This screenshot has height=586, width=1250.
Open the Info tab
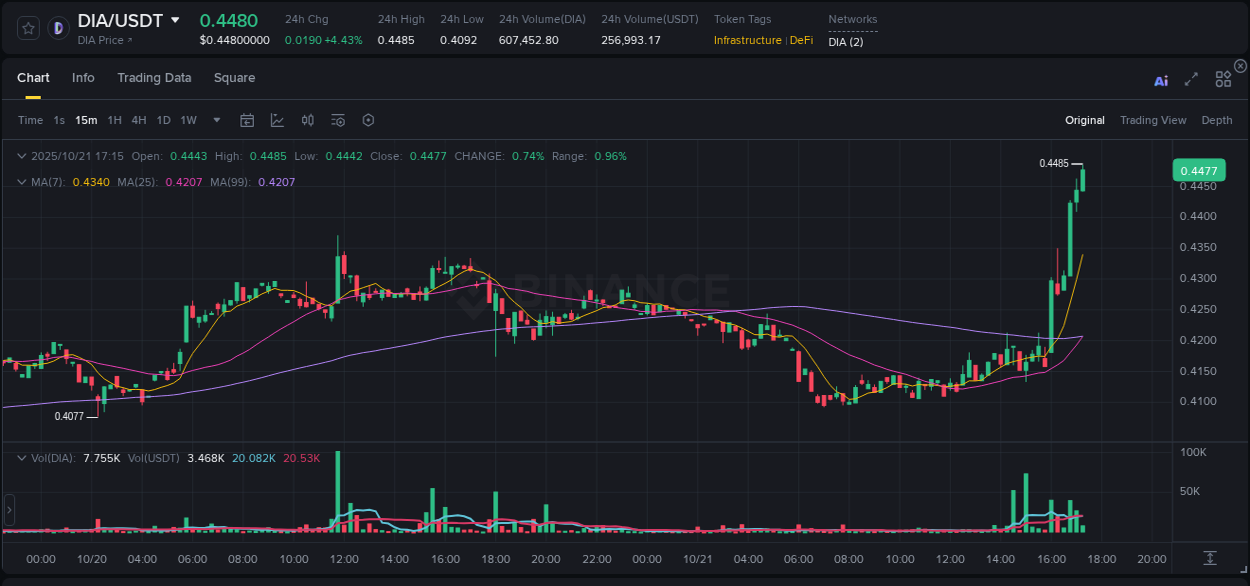[x=83, y=77]
